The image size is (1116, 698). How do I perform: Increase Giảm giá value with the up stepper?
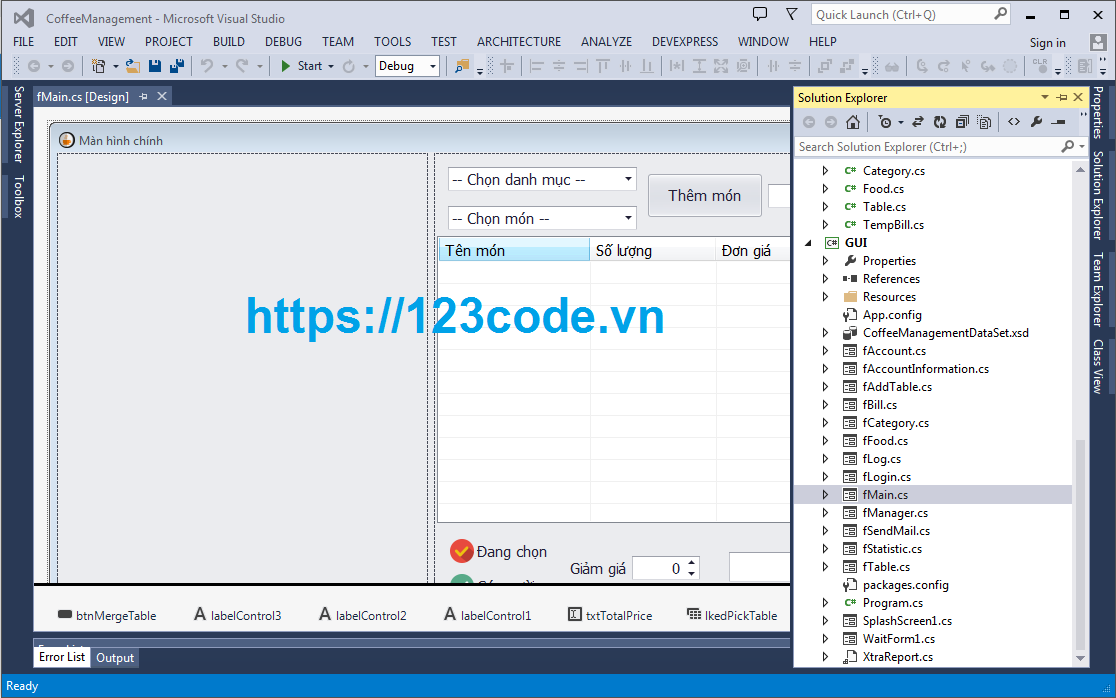pos(689,562)
